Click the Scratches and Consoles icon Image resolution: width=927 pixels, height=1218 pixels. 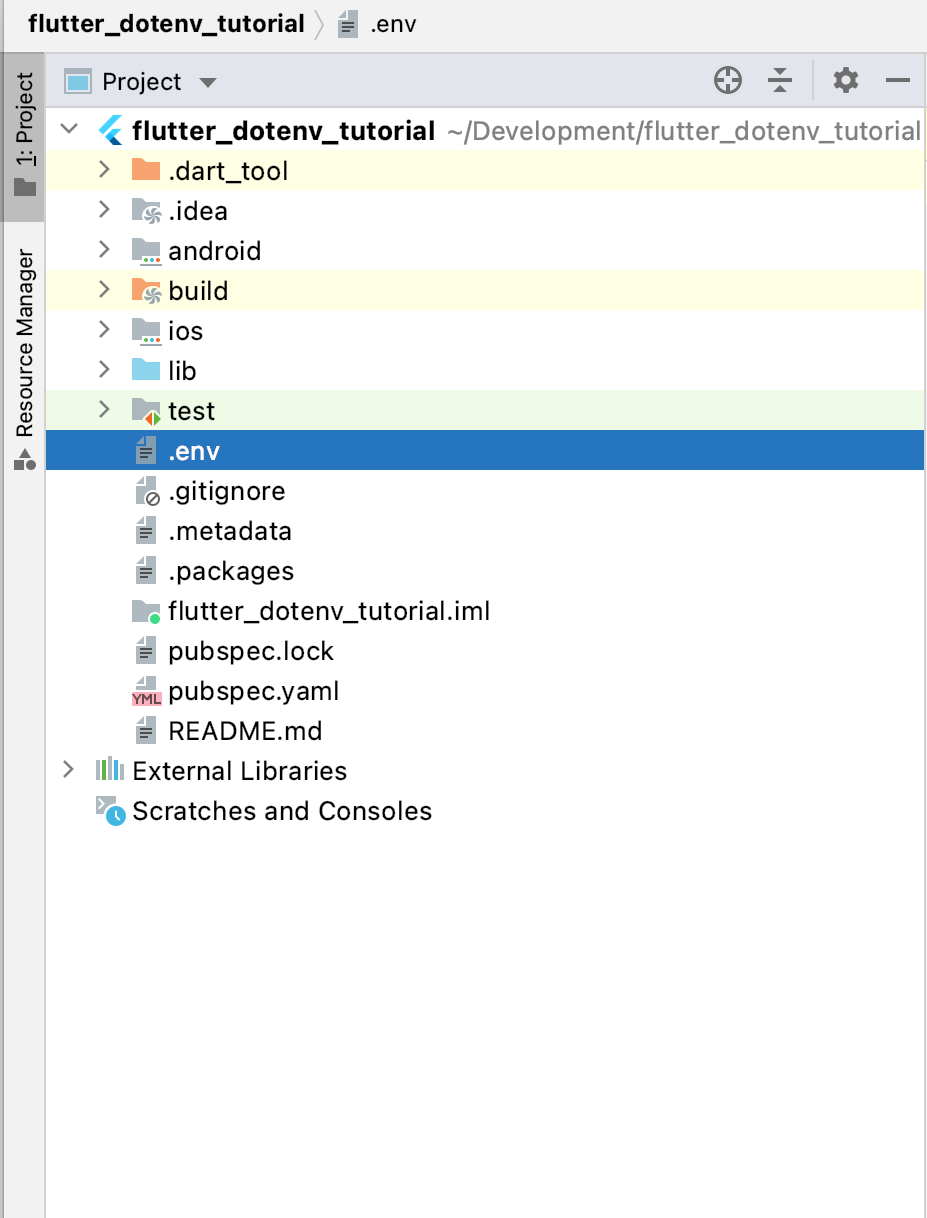point(110,811)
